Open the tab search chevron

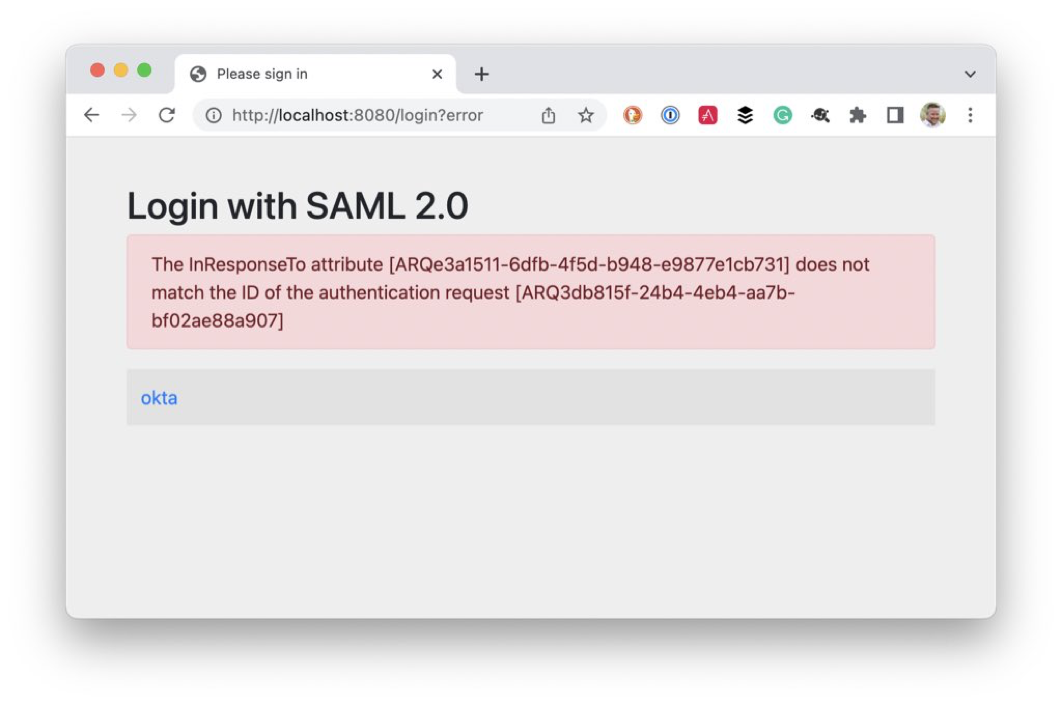968,73
